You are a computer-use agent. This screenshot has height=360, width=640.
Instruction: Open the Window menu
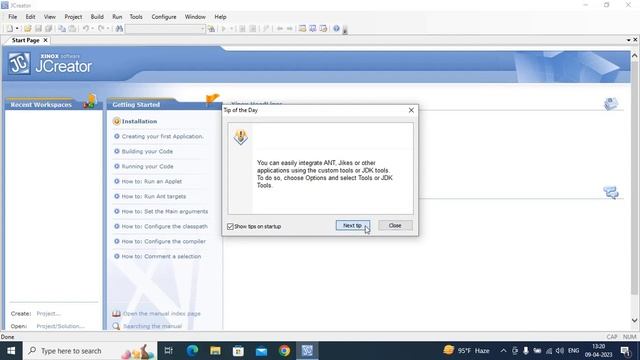point(195,17)
